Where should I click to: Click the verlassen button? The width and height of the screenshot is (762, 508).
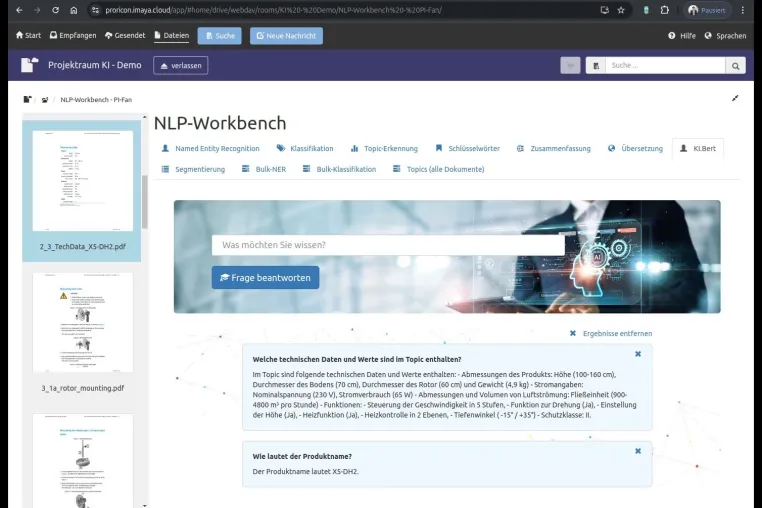pos(181,66)
